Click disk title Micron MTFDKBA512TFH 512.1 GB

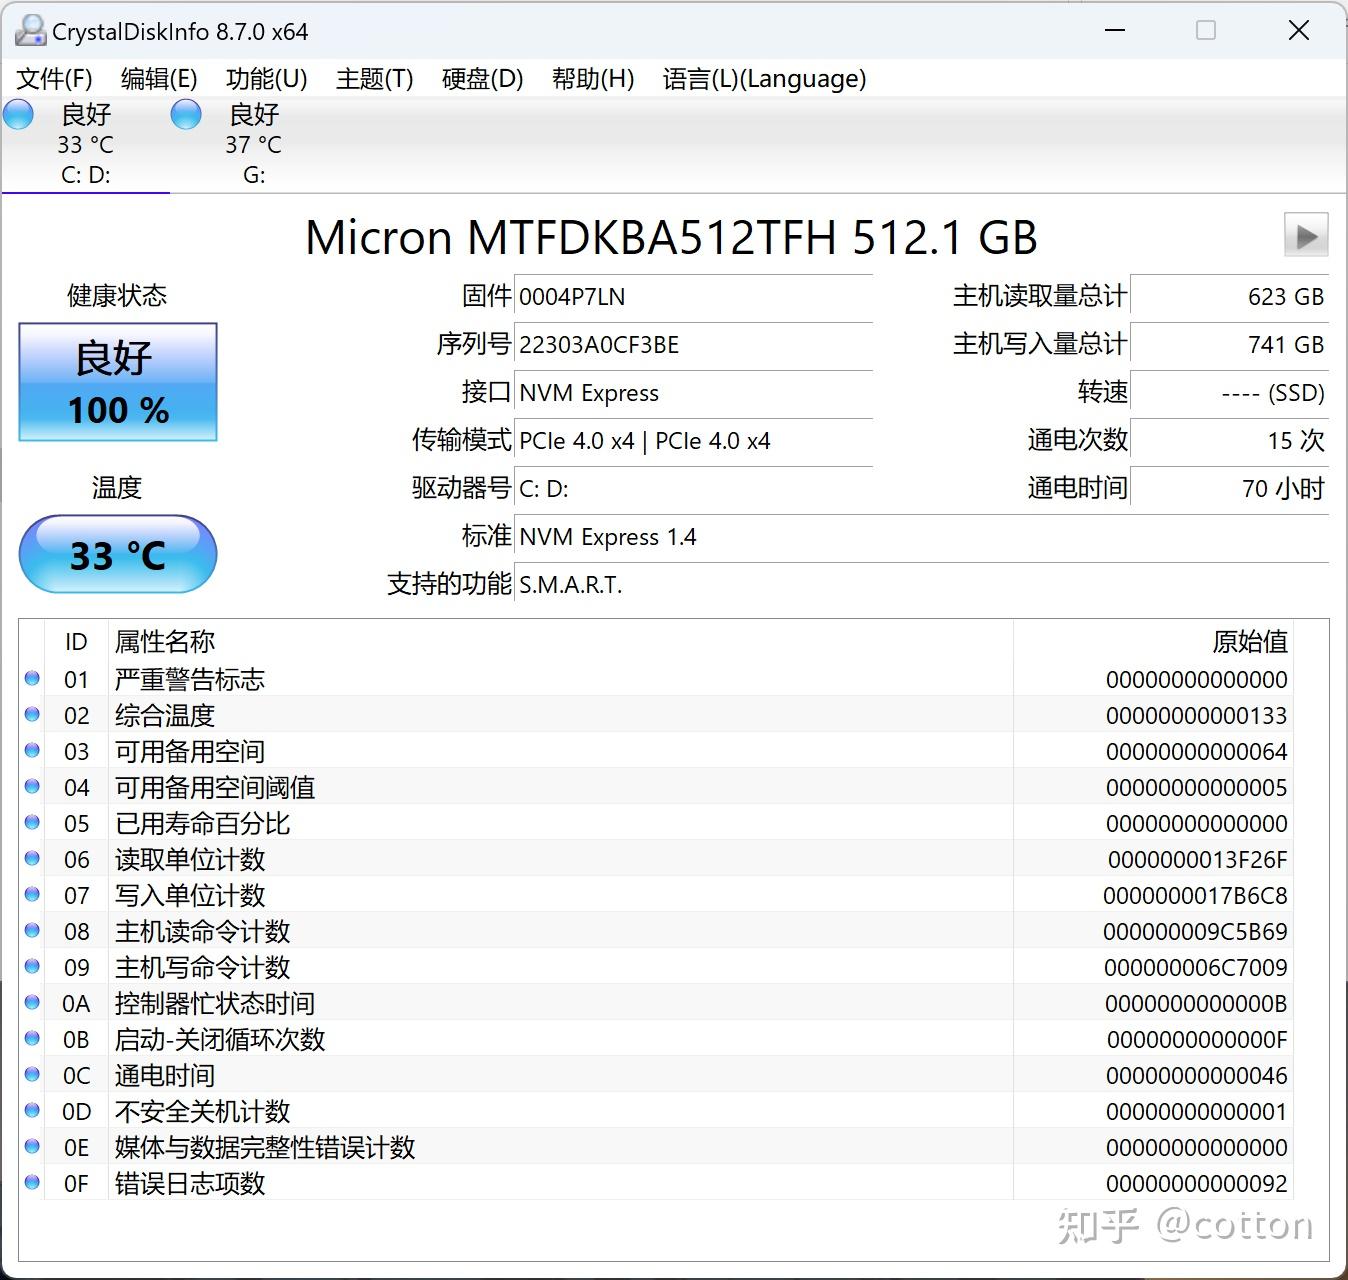pyautogui.click(x=671, y=238)
